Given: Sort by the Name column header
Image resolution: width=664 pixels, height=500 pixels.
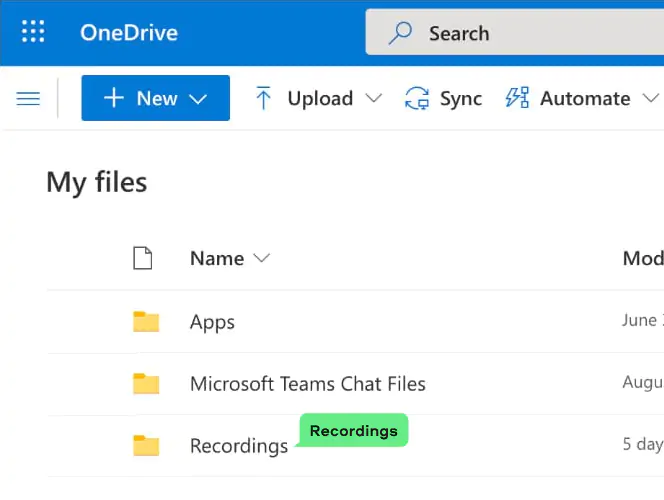Looking at the screenshot, I should click(217, 258).
